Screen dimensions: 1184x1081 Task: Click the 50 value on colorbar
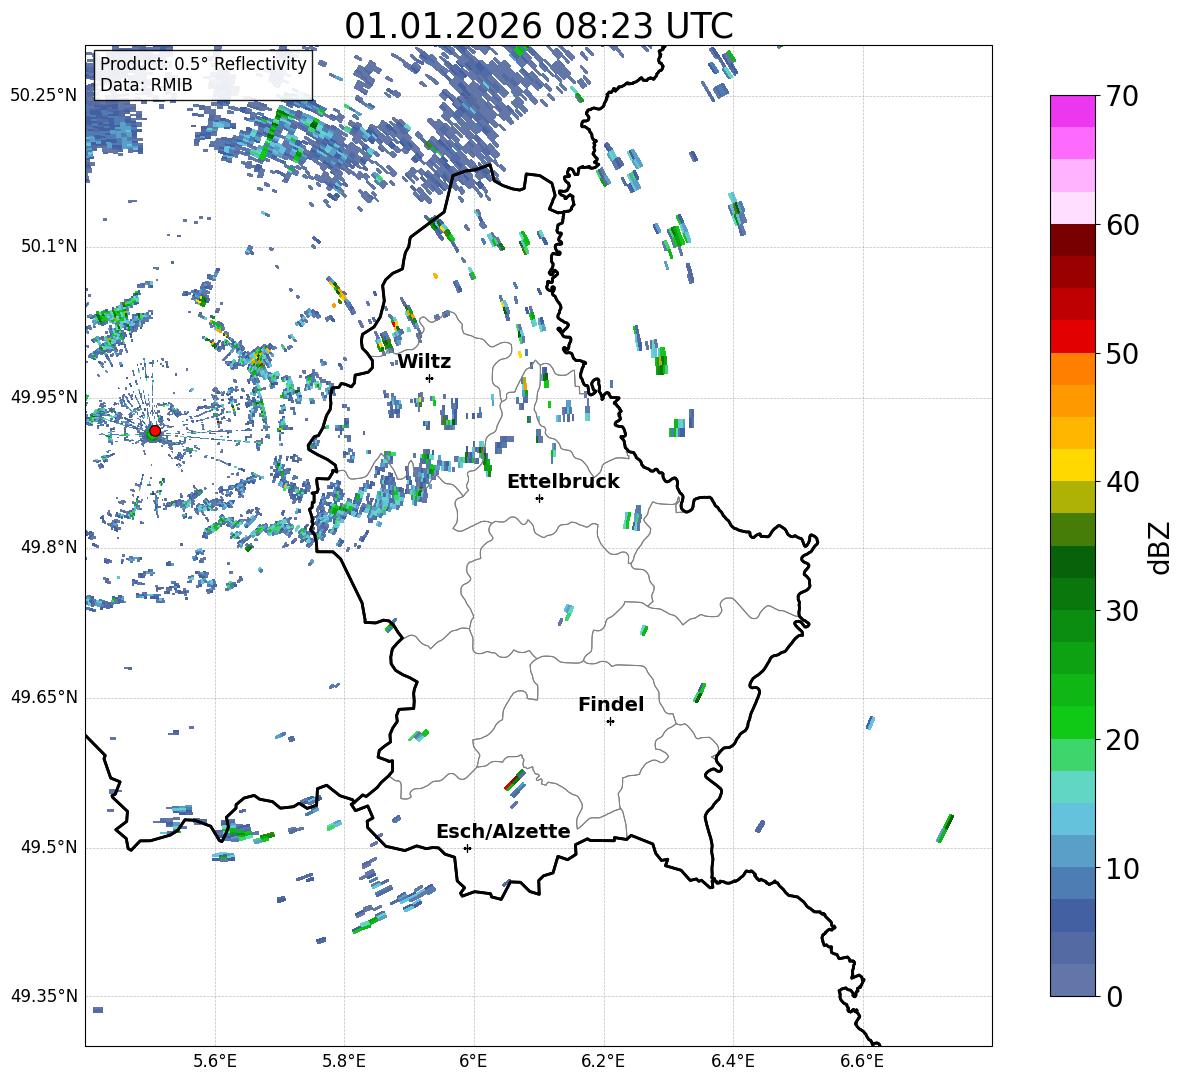1121,354
